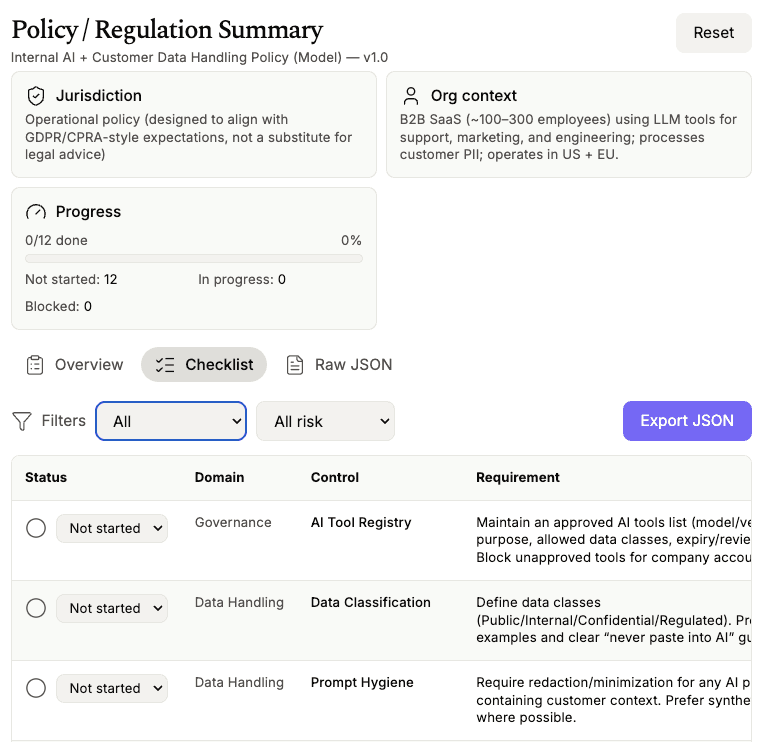Screen dimensions: 766x742
Task: Toggle the Data Classification completion circle
Action: (x=36, y=608)
